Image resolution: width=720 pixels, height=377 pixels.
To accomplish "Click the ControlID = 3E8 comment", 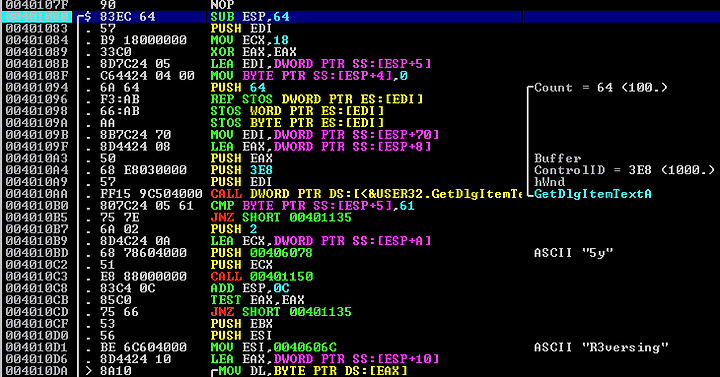I will pyautogui.click(x=624, y=170).
